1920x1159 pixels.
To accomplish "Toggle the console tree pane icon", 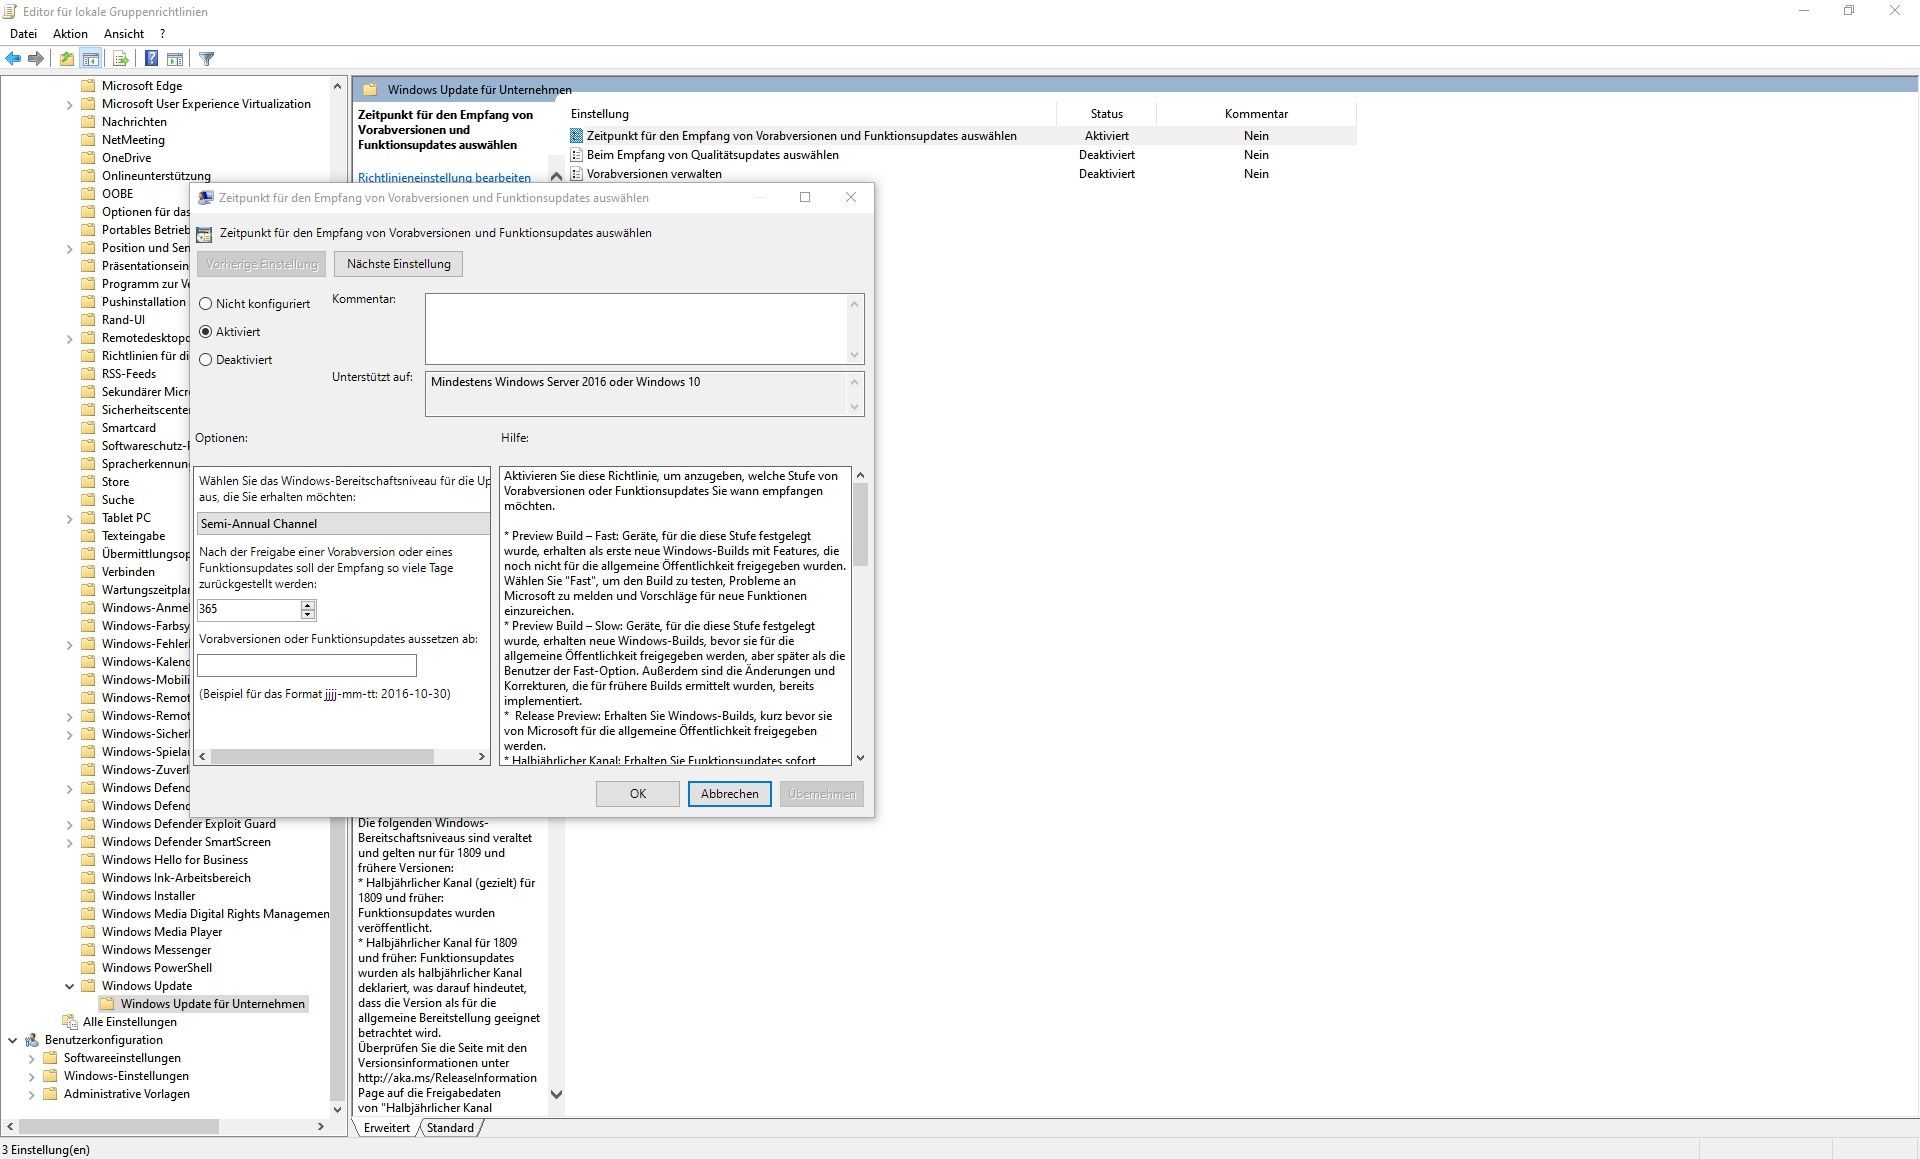I will pyautogui.click(x=91, y=59).
